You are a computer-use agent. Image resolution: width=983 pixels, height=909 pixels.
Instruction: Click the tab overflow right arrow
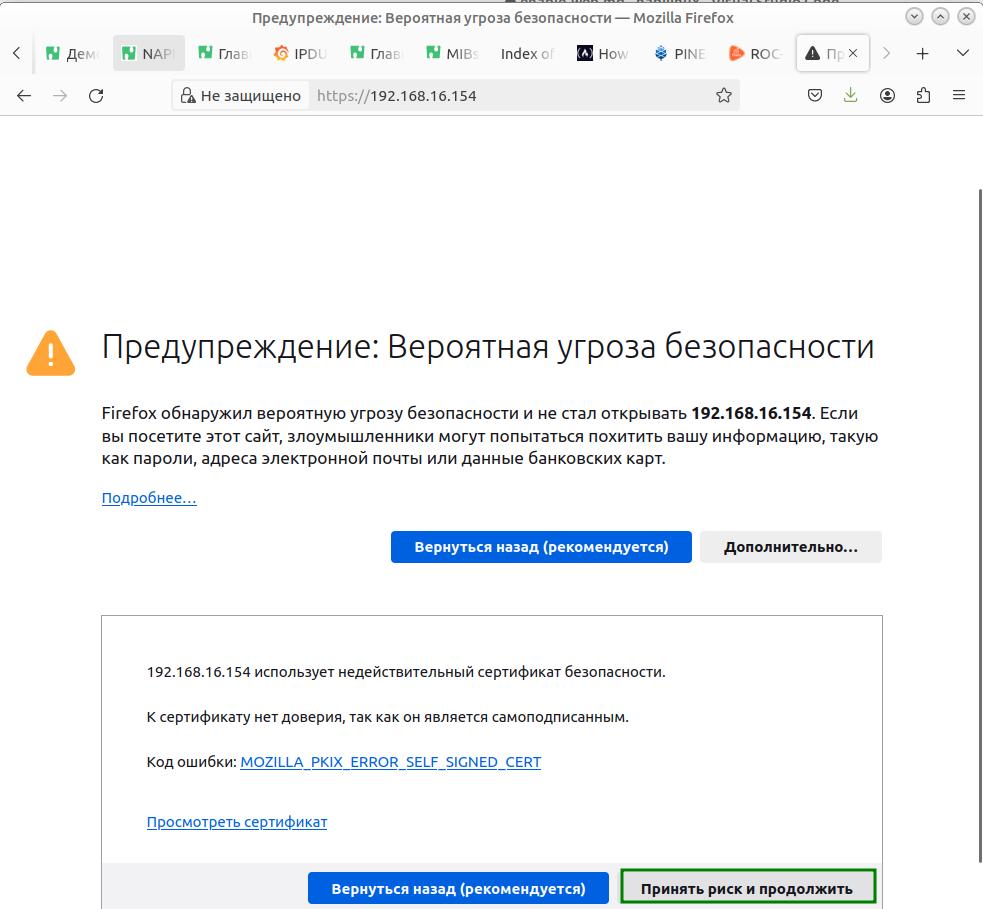click(886, 53)
